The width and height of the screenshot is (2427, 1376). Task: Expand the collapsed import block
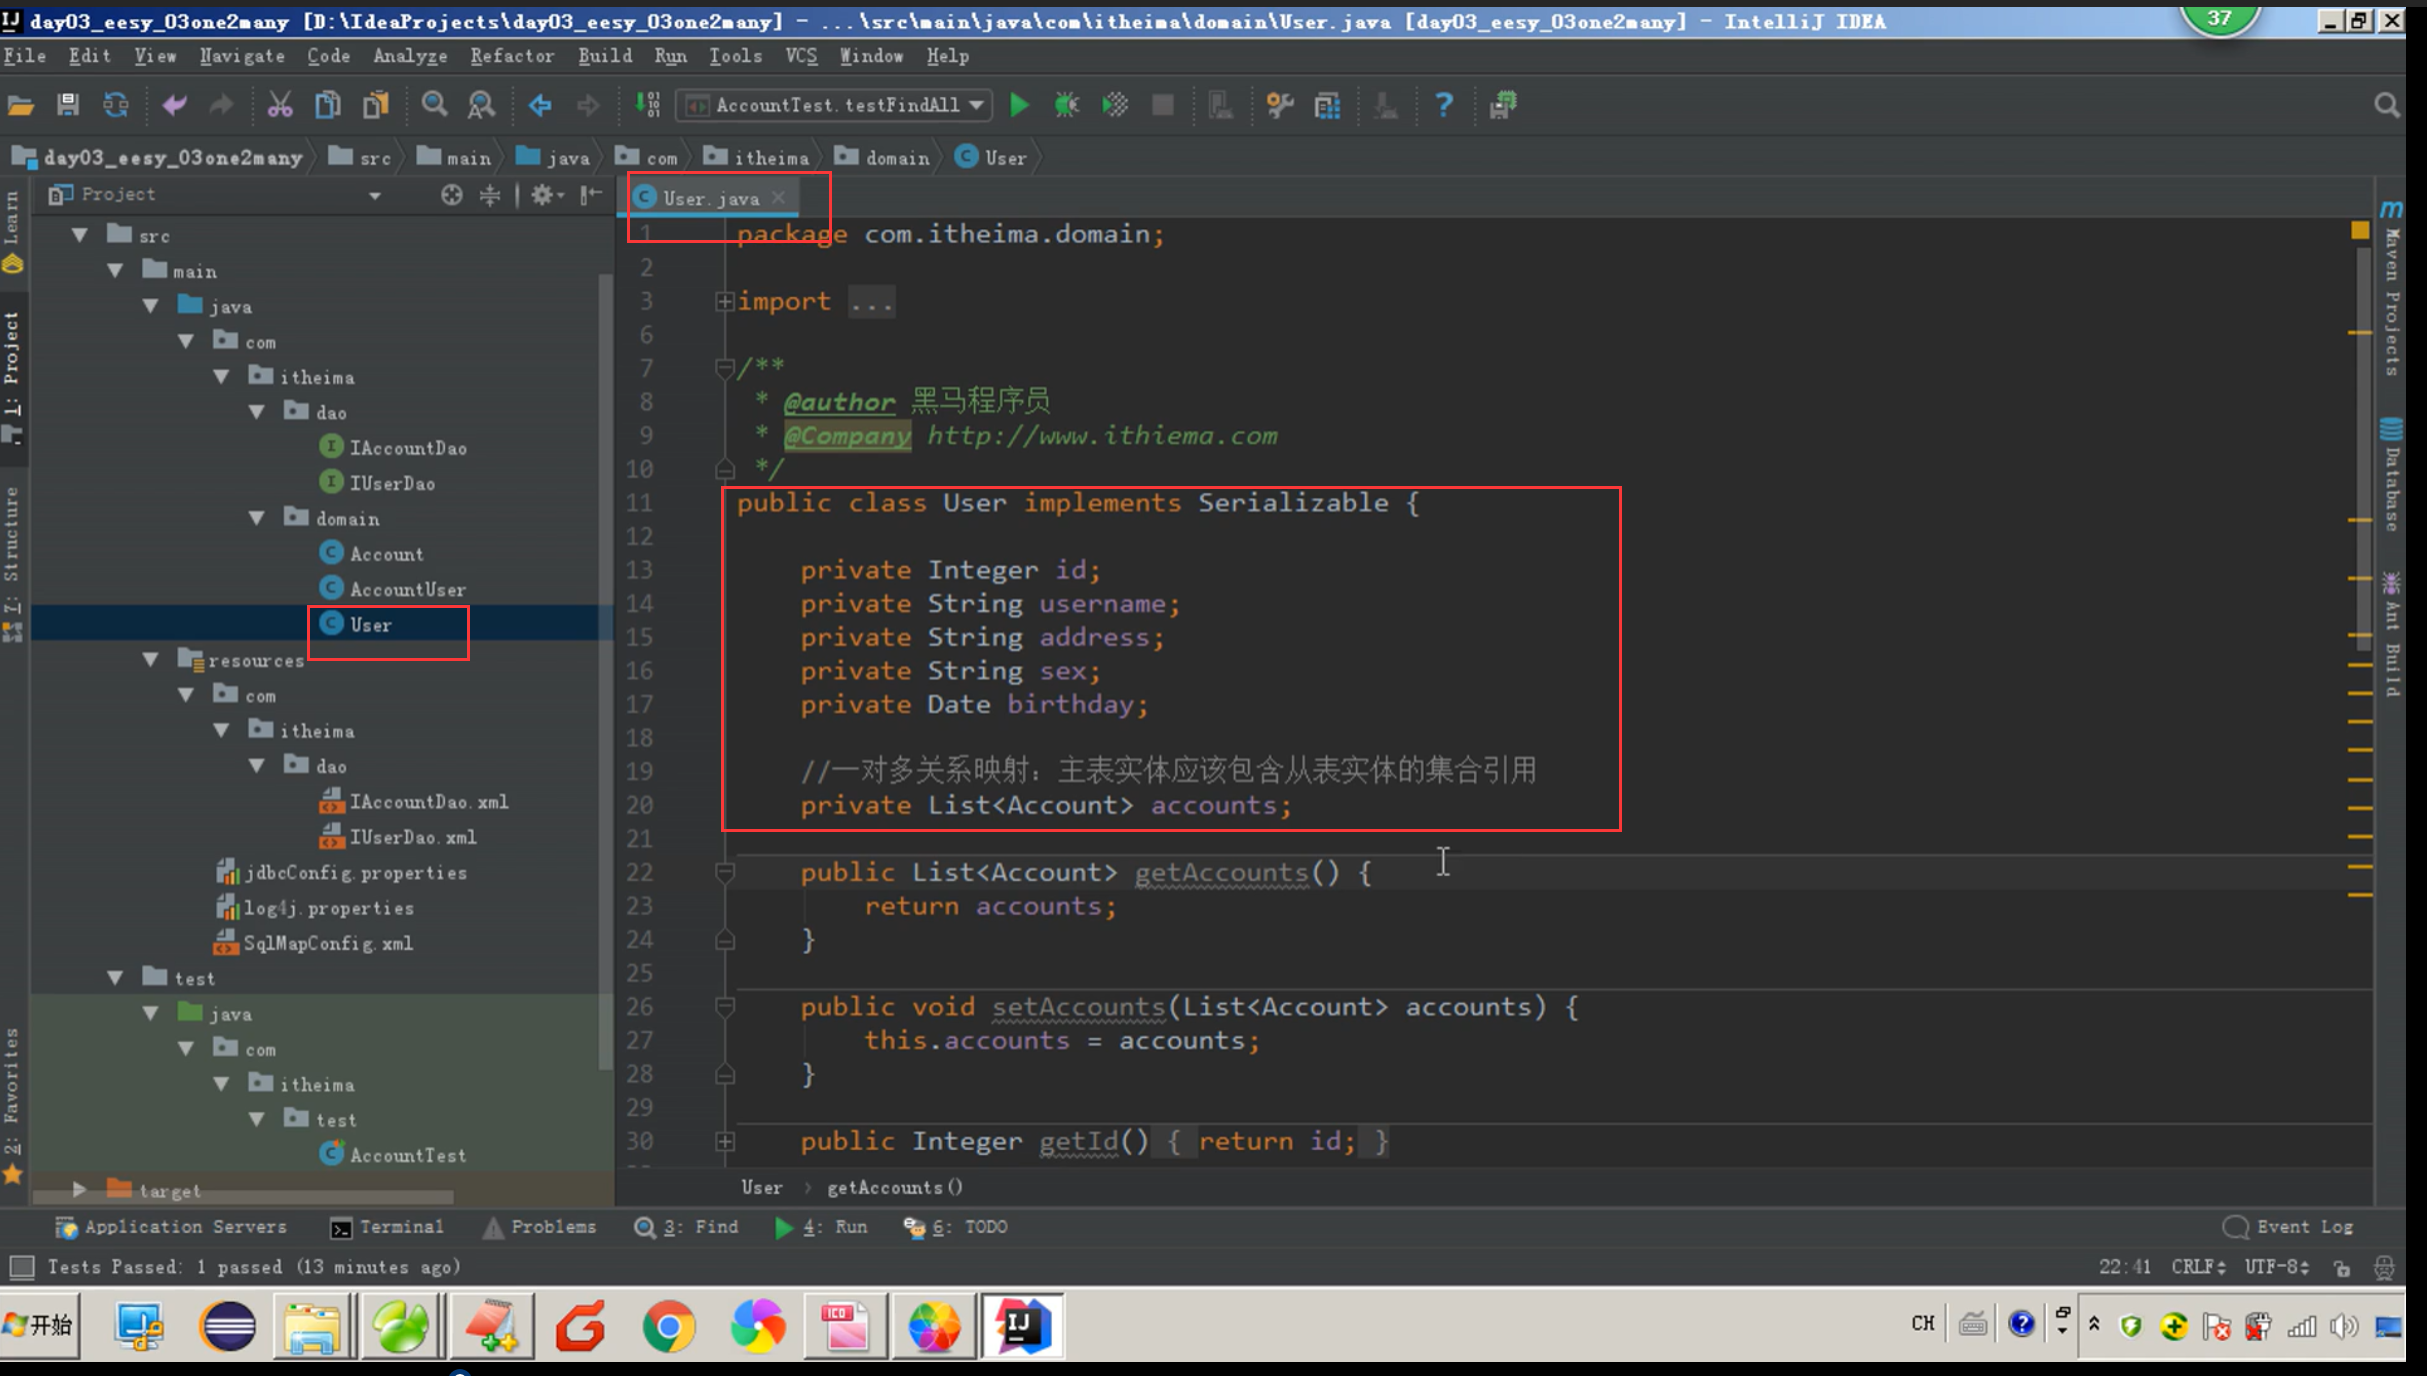[x=724, y=301]
